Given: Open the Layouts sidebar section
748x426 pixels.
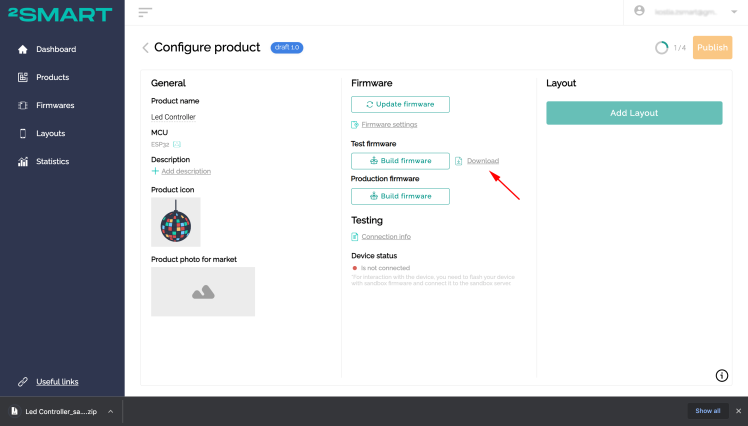Looking at the screenshot, I should click(50, 133).
